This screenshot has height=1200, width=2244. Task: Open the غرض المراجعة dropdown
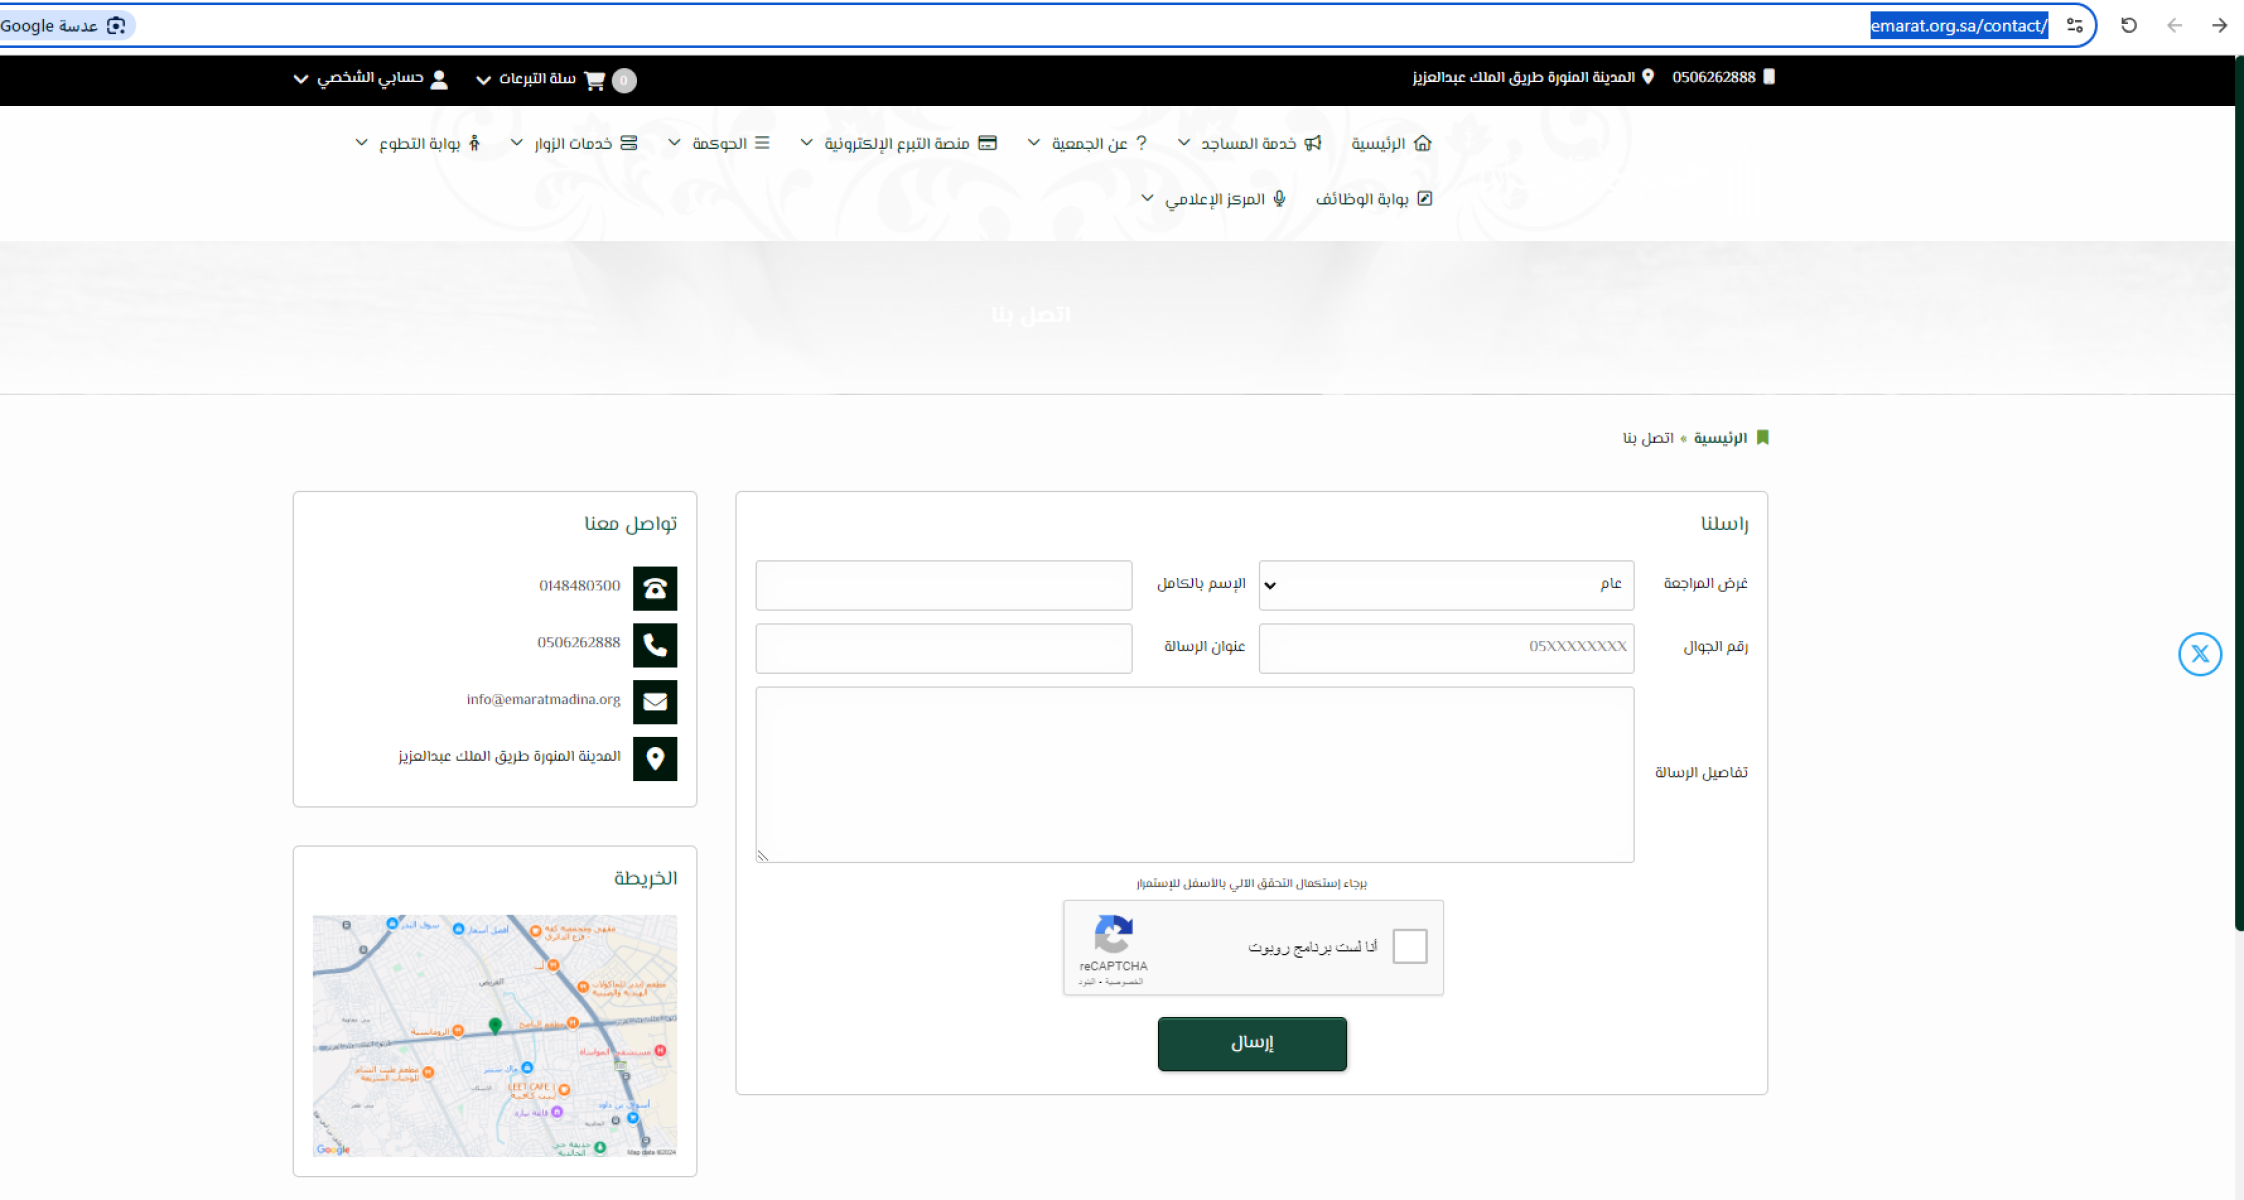(1445, 585)
